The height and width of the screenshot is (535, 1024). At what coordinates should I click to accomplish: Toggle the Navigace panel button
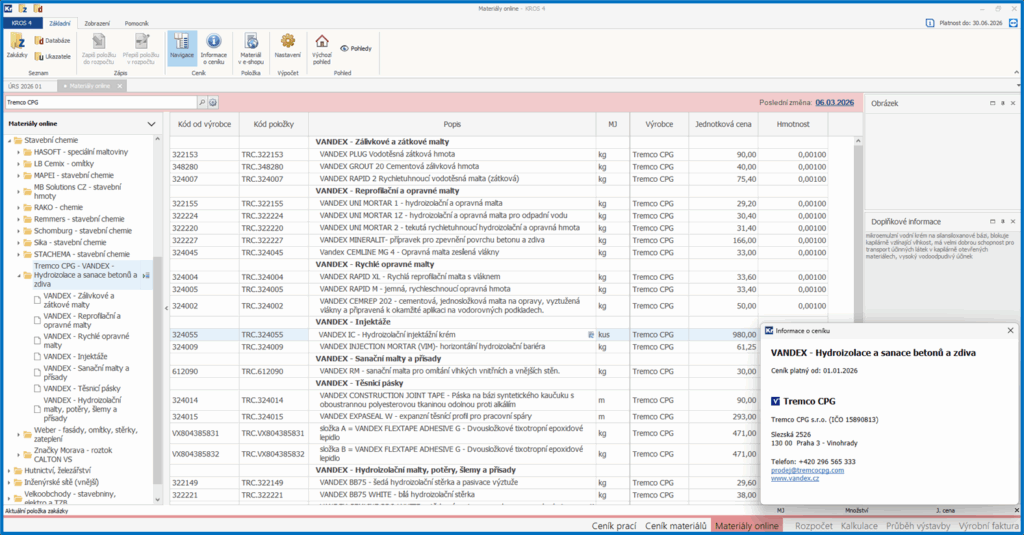coord(181,46)
